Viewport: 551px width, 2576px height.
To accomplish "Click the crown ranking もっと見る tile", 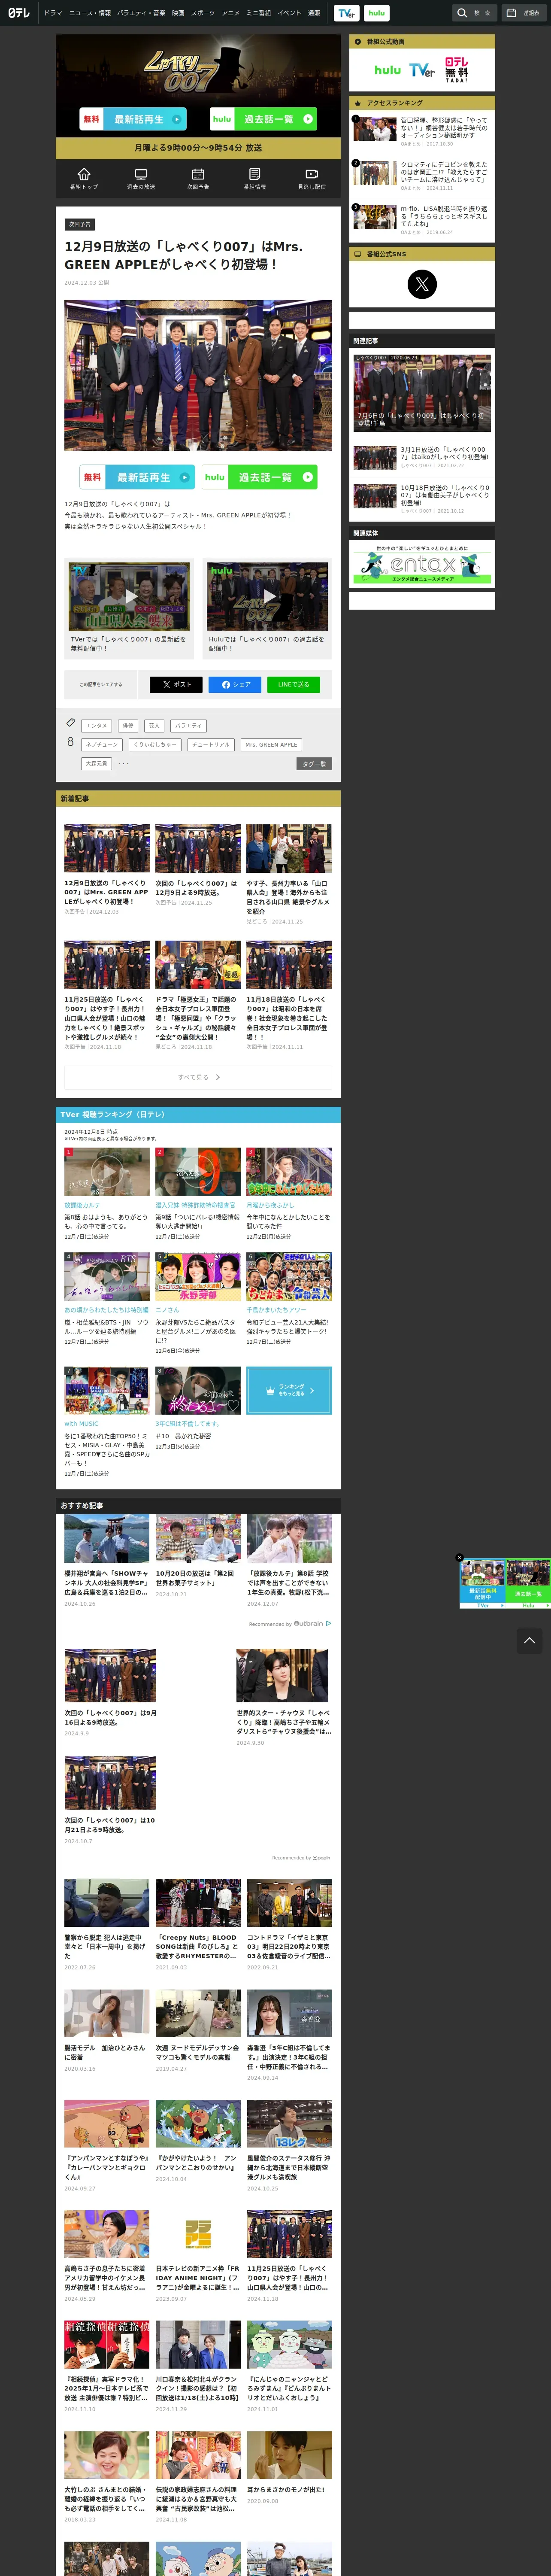I will [x=289, y=1390].
